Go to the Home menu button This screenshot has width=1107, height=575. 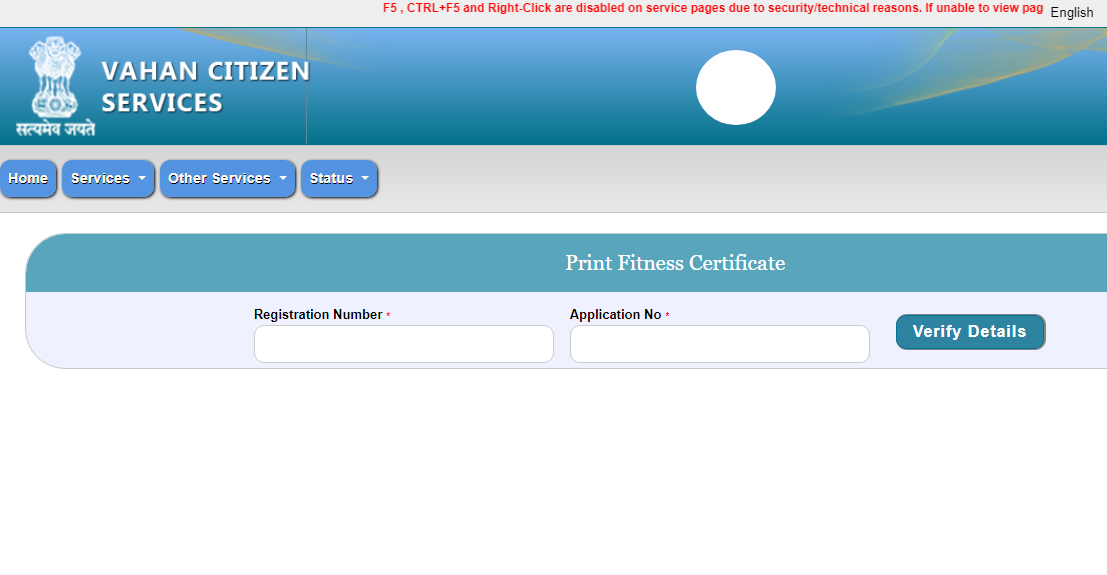(28, 179)
